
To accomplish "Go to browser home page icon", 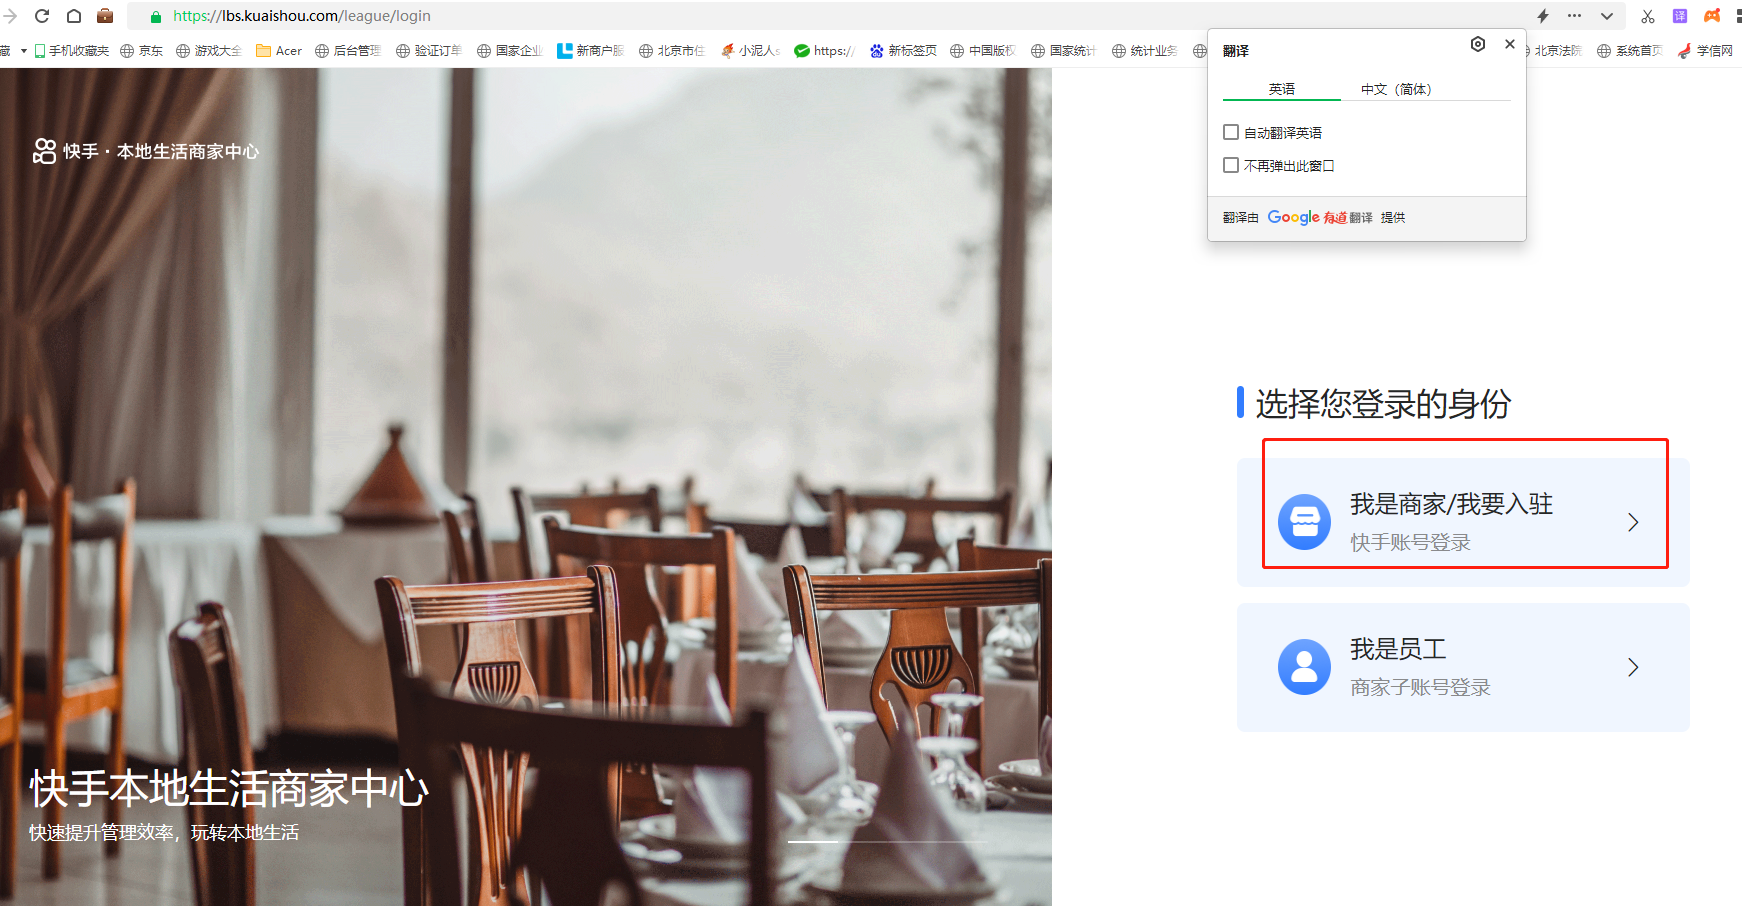I will 74,16.
